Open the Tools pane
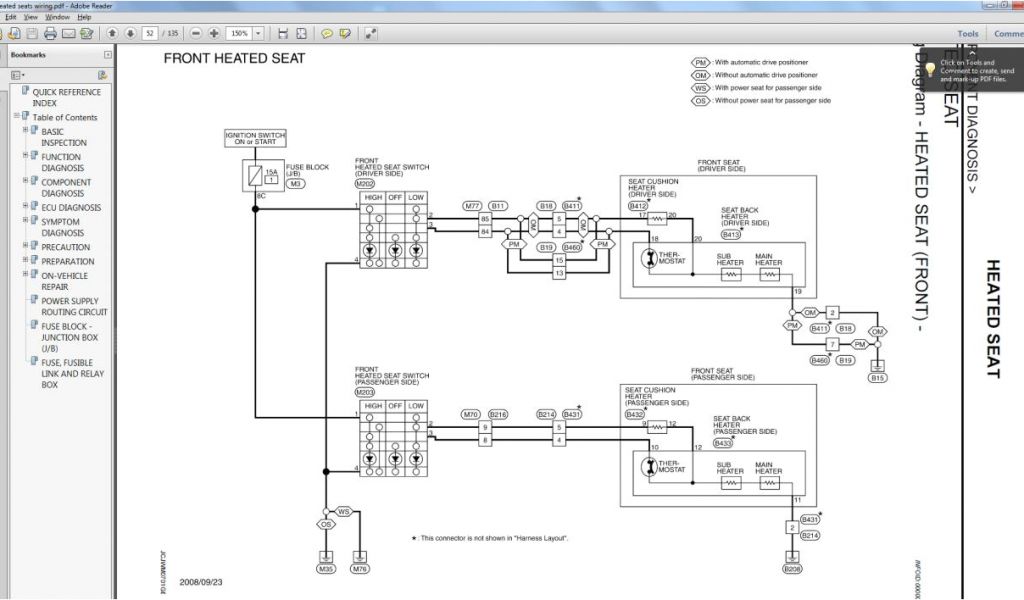This screenshot has height=600, width=1024. pyautogui.click(x=968, y=34)
